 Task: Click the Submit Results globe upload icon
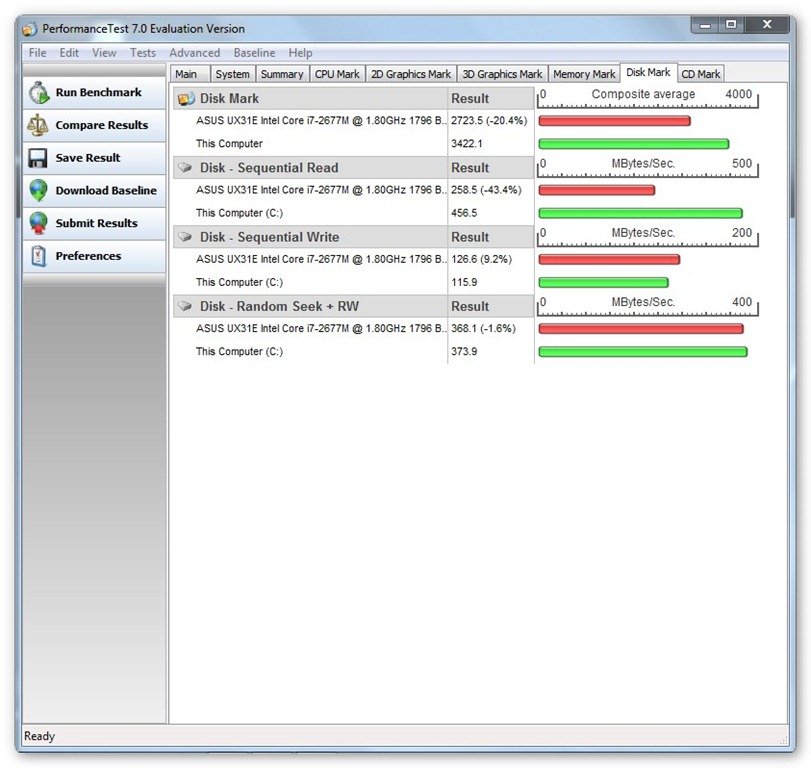(39, 223)
